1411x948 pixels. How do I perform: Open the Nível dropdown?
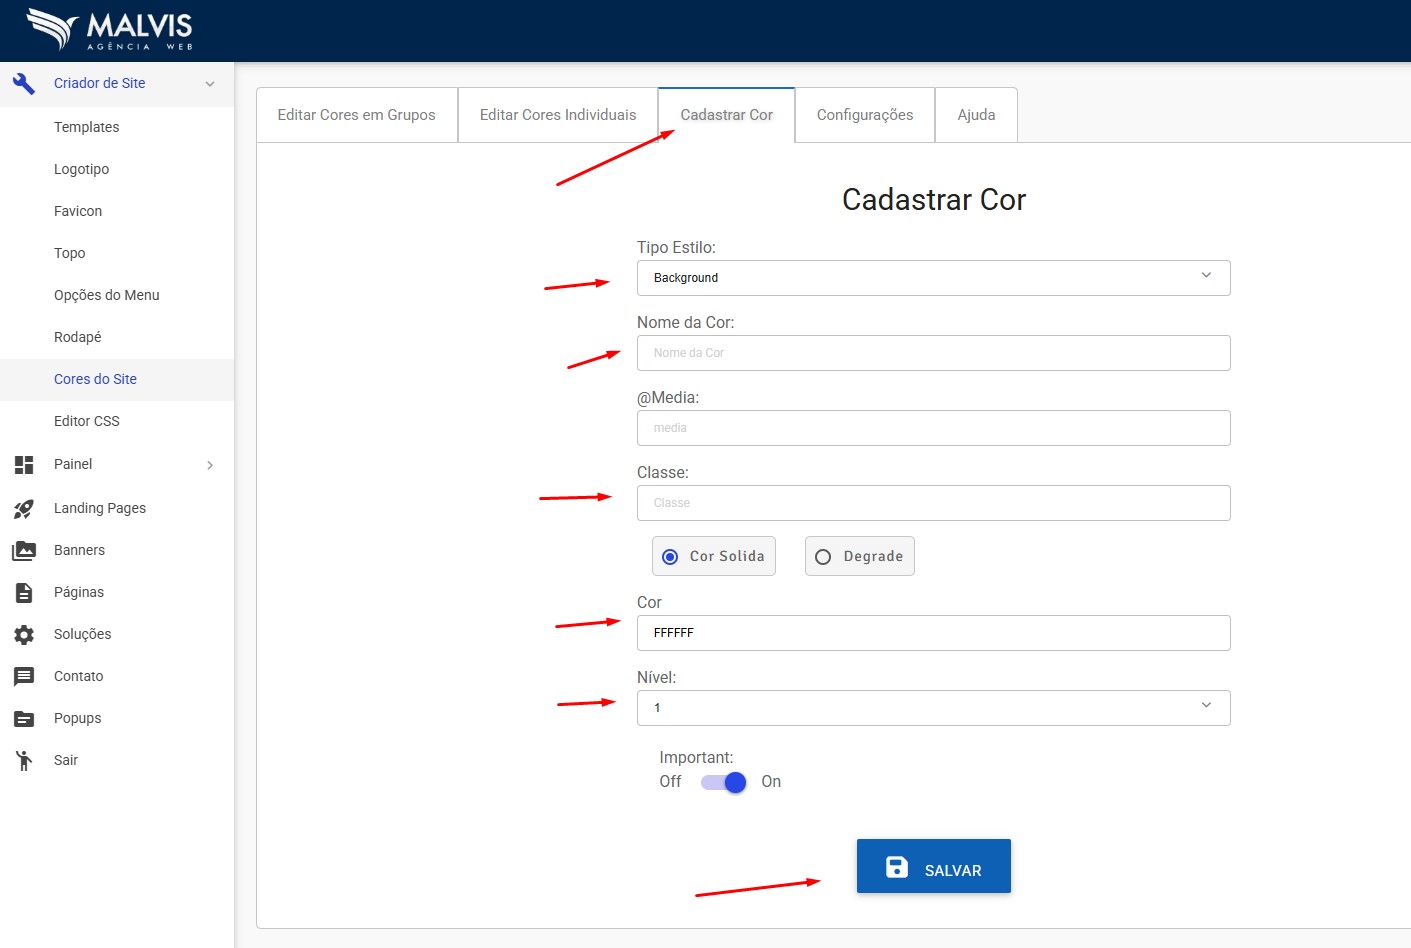(933, 708)
